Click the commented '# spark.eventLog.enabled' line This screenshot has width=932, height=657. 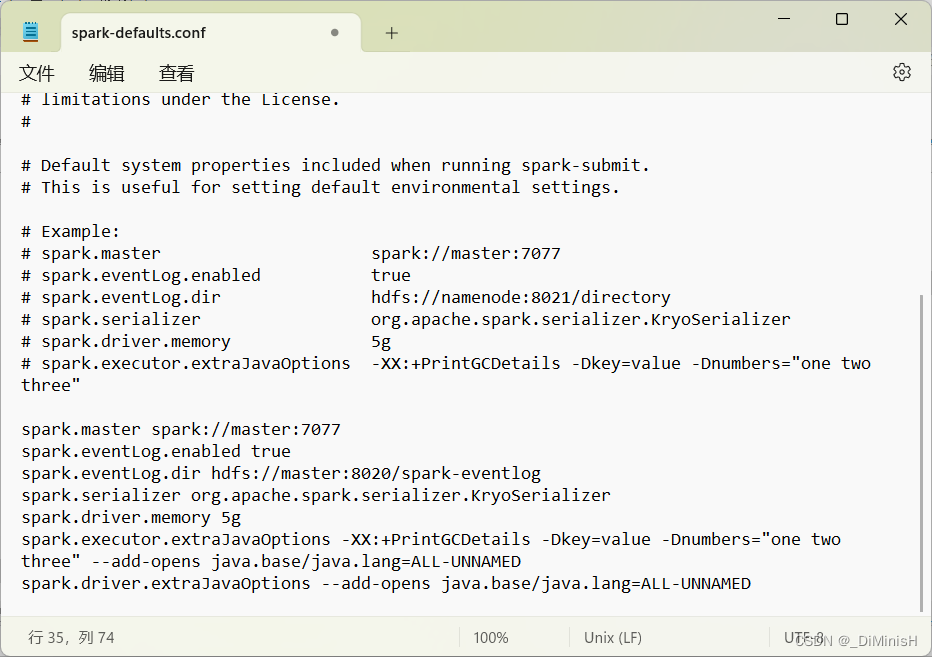[x=216, y=275]
